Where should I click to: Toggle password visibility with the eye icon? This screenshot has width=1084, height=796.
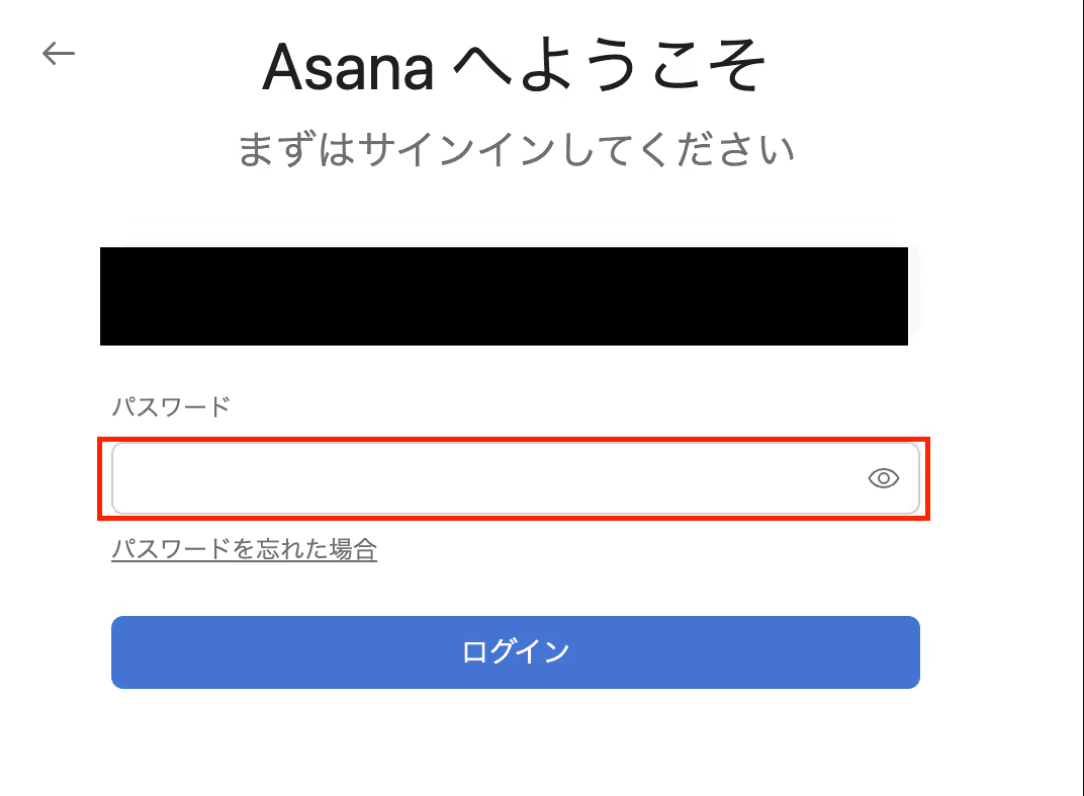point(883,479)
